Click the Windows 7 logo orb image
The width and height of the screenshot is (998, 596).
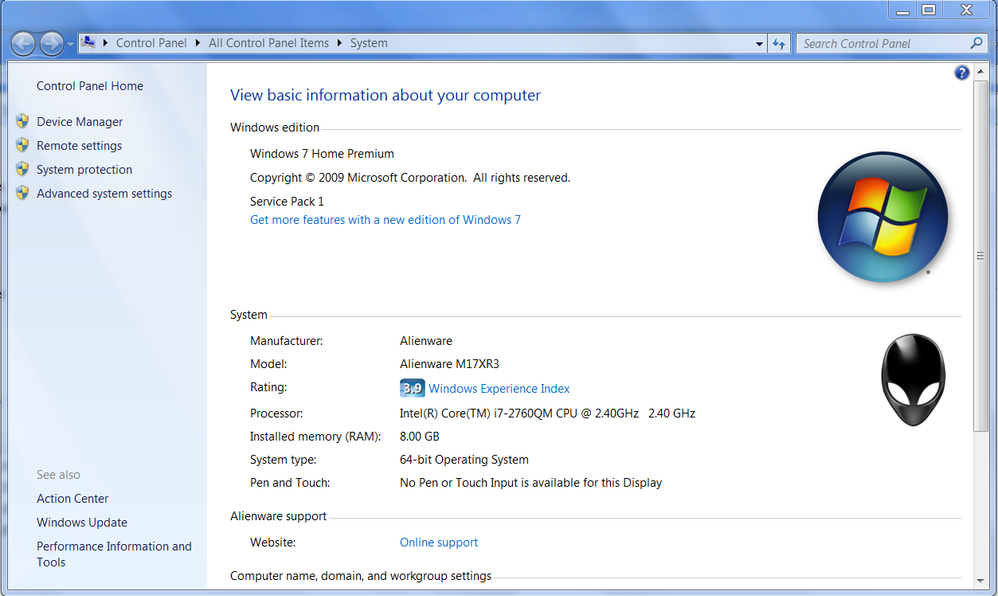pyautogui.click(x=883, y=216)
